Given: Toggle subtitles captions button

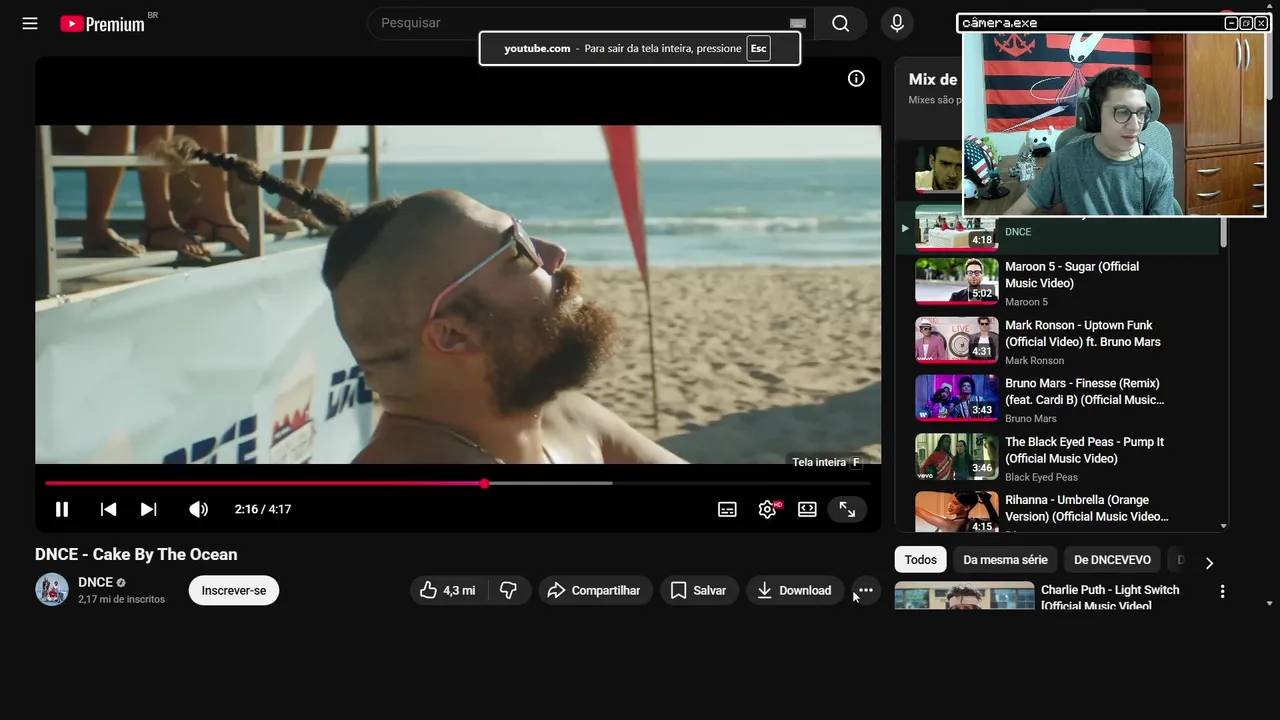Looking at the screenshot, I should click(727, 509).
